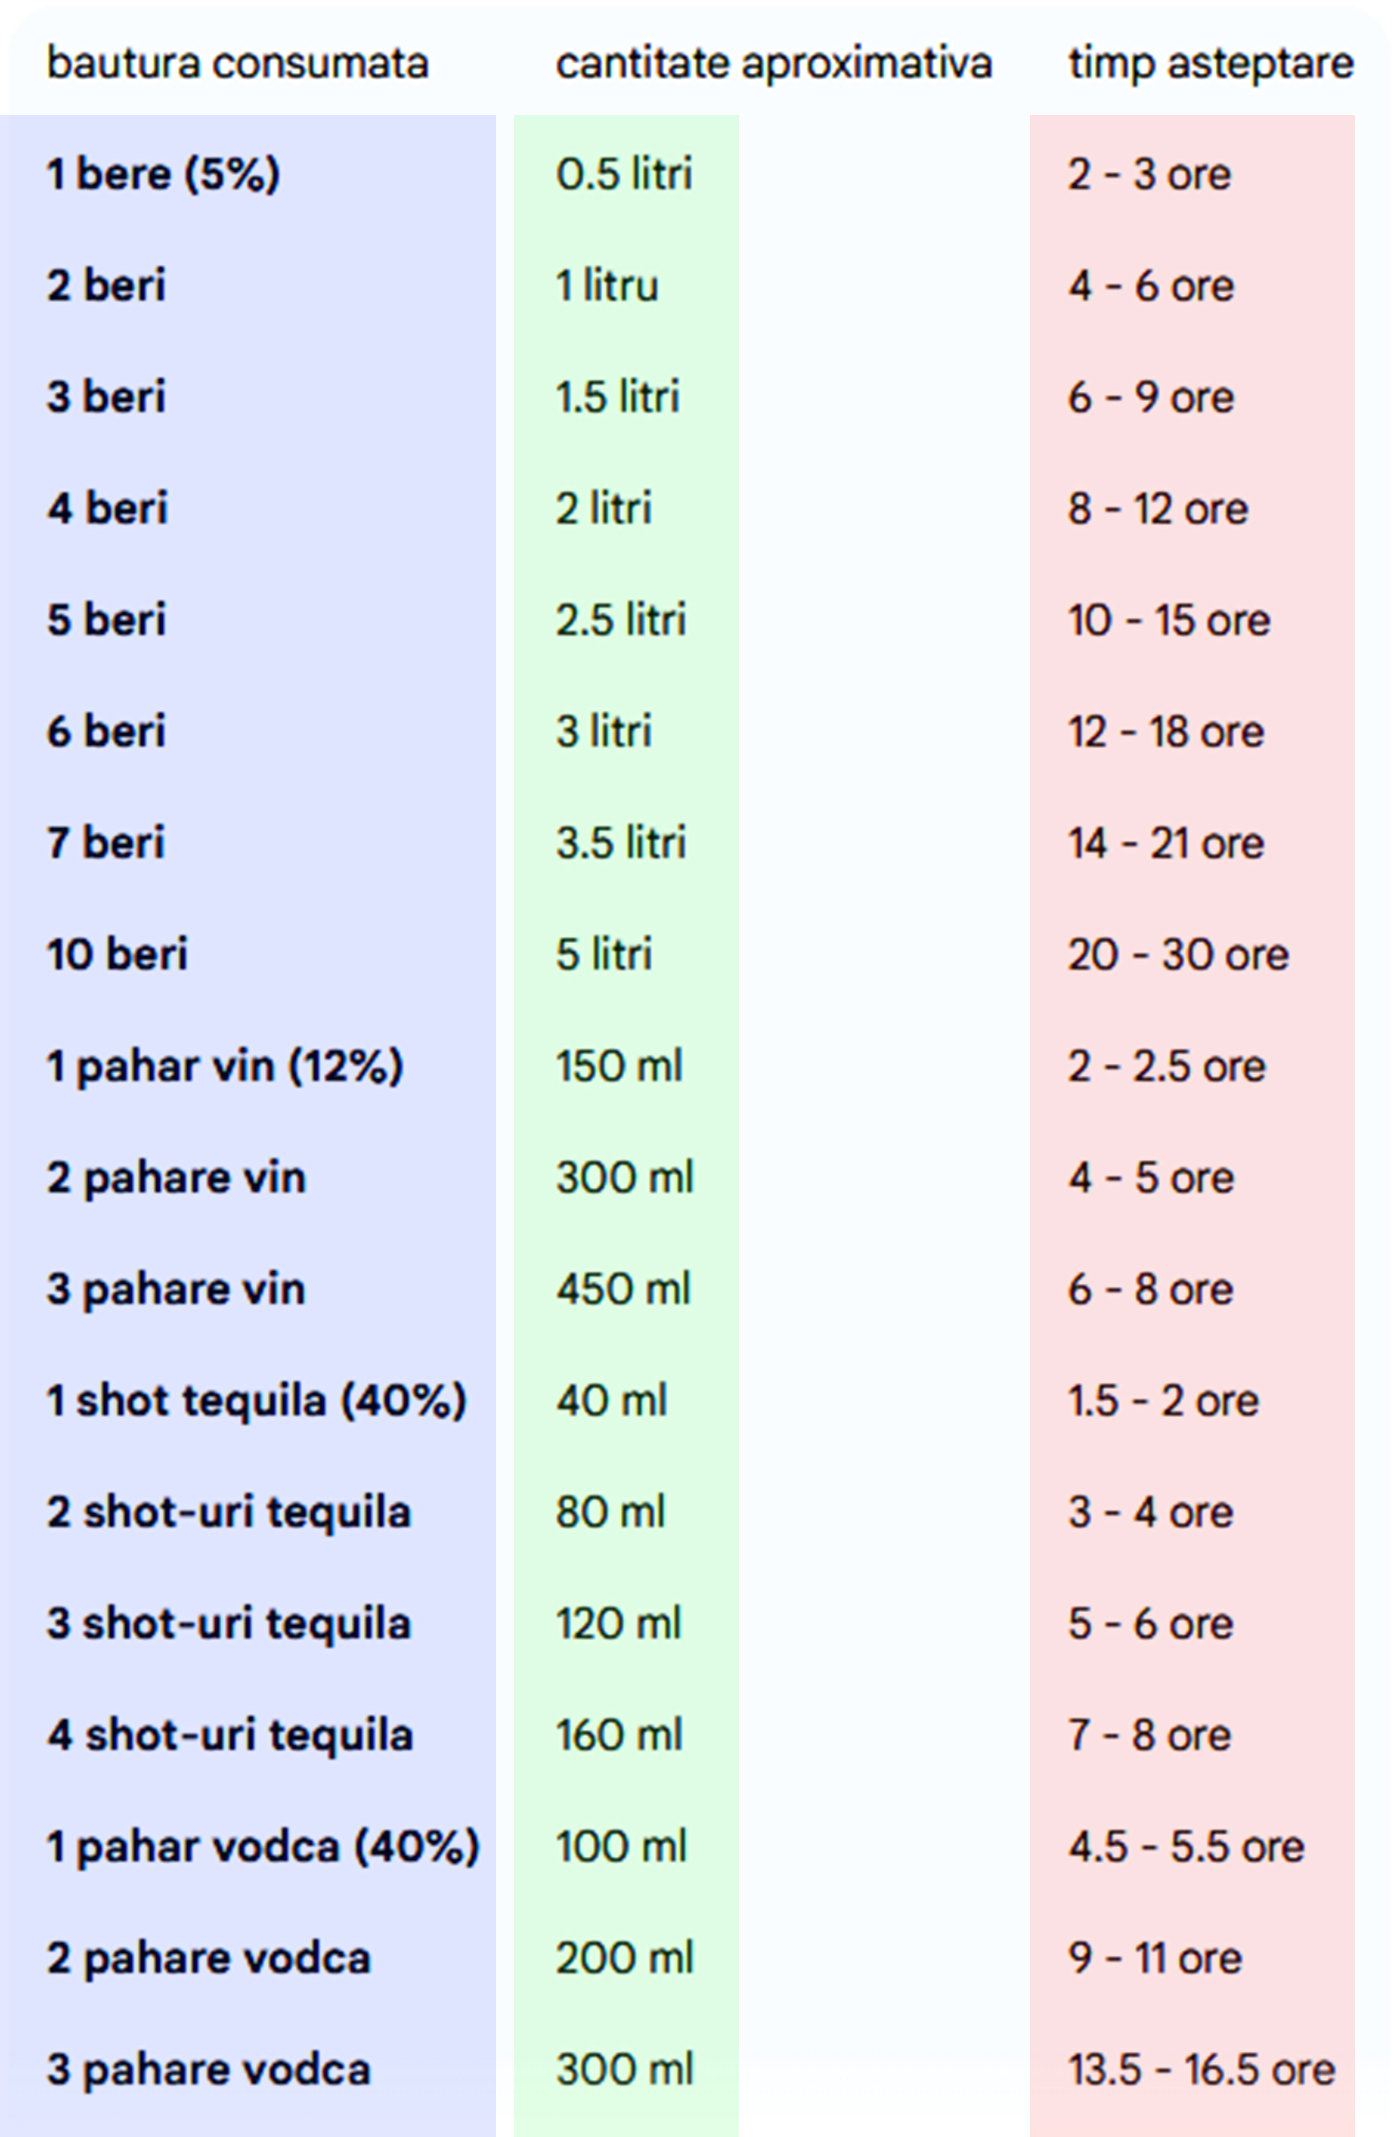Select '1 pahar vin (12%)' label

point(225,1066)
